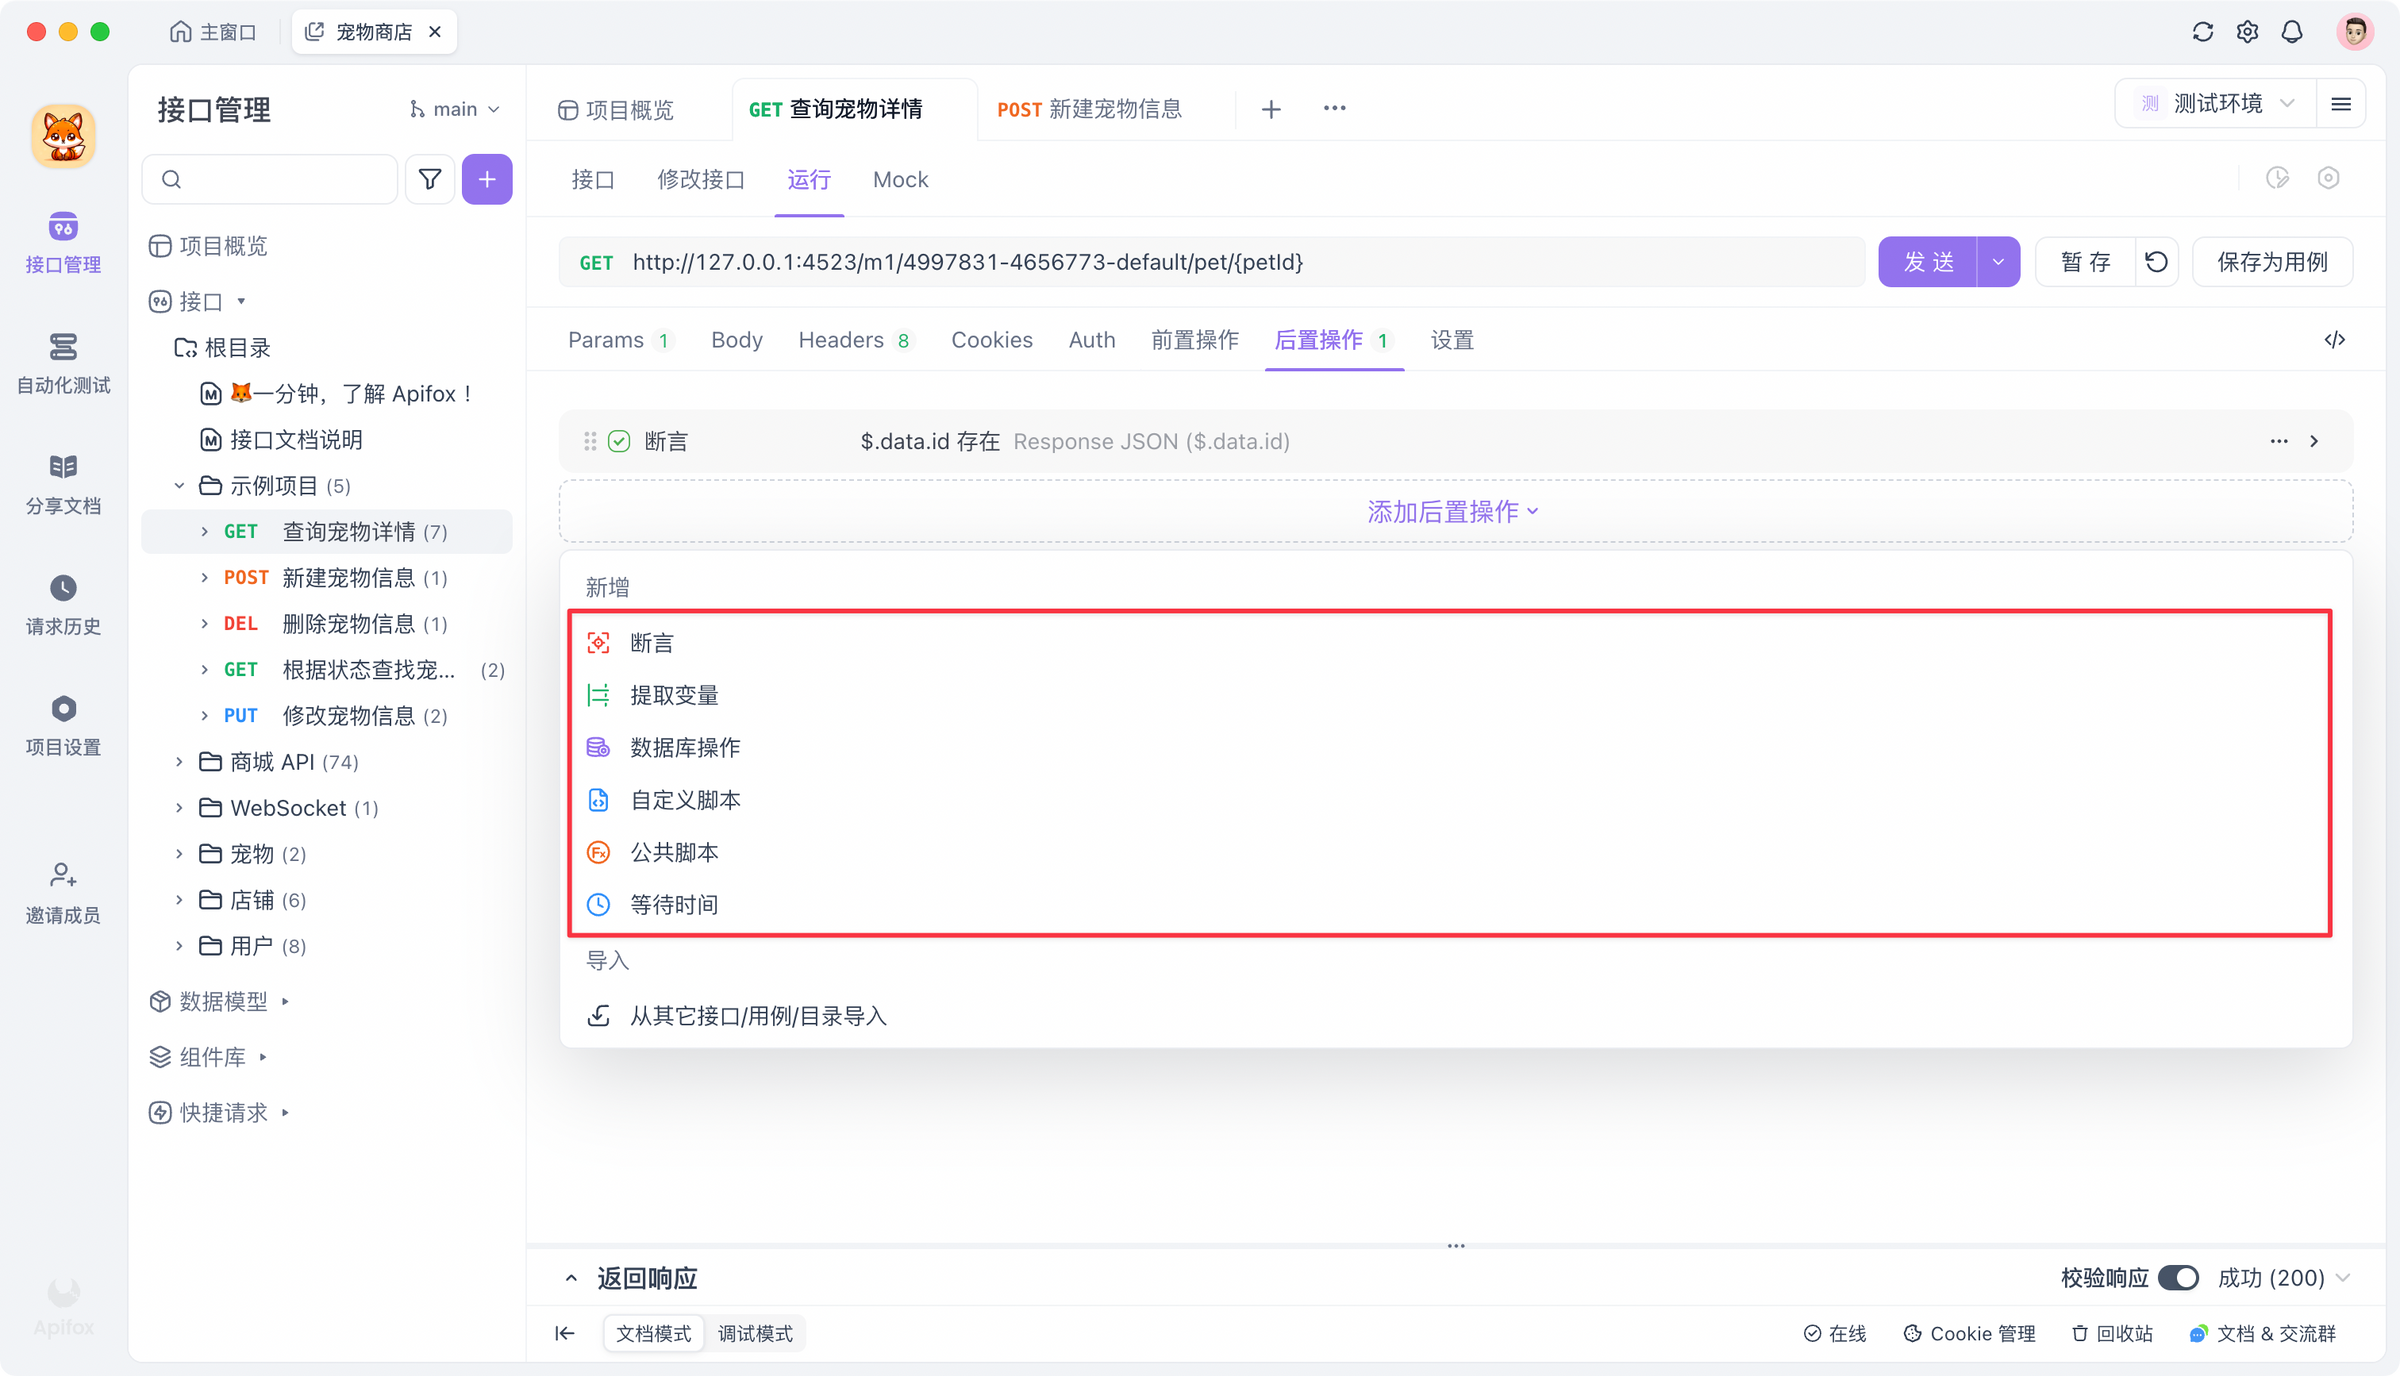Click 保存为用例 to save as case

pos(2272,261)
